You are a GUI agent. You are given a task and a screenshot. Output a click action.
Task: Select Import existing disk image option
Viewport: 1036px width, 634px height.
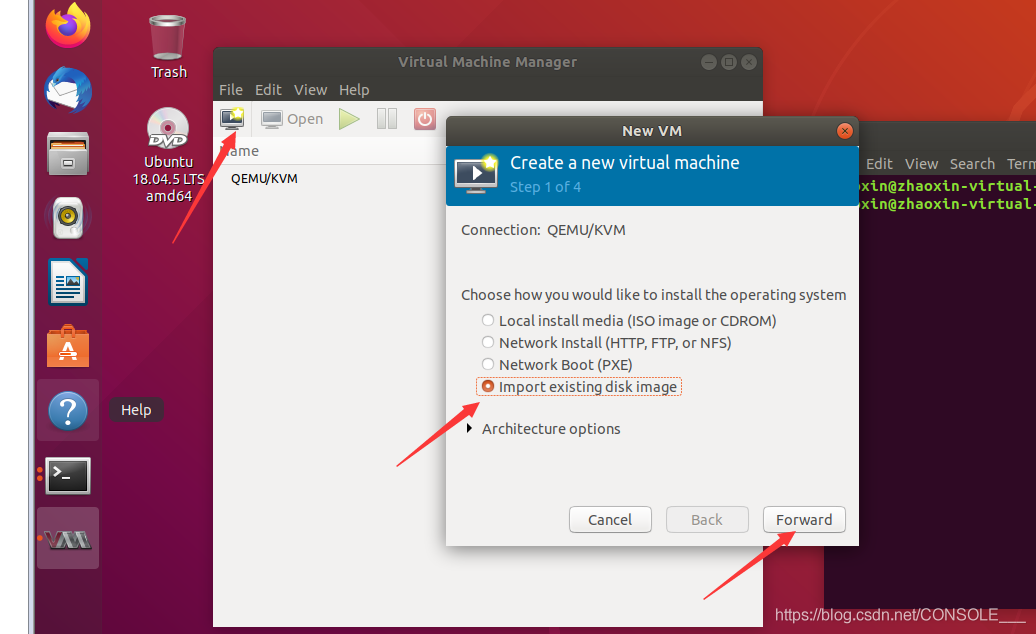(579, 386)
